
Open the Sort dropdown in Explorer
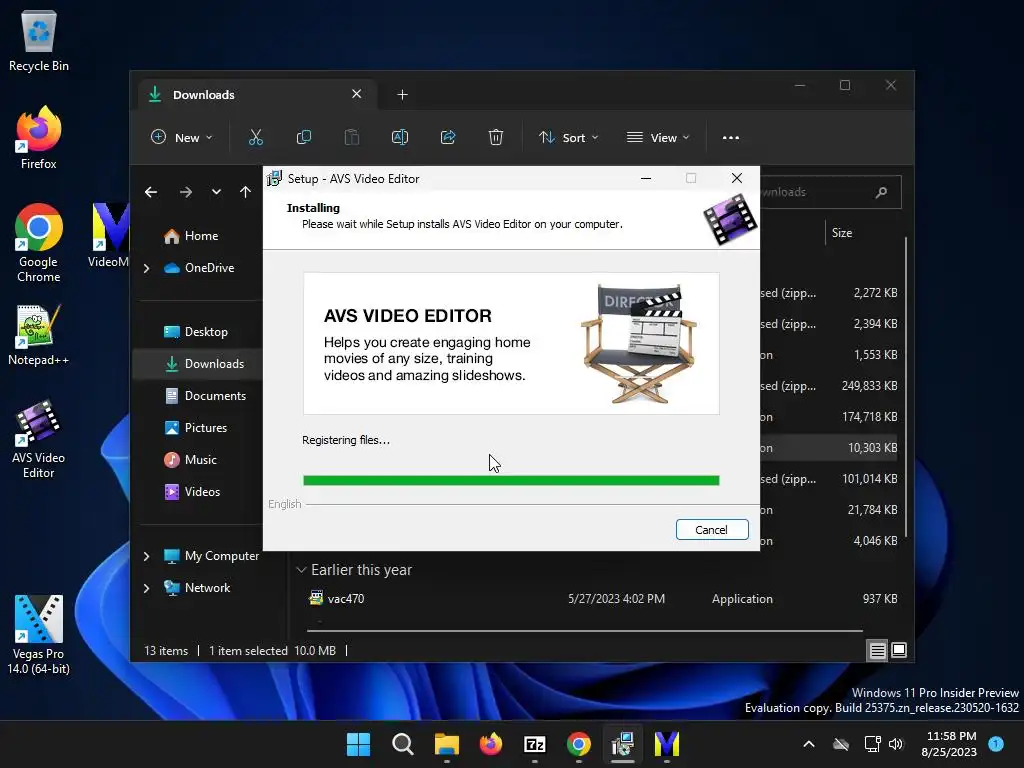(568, 138)
